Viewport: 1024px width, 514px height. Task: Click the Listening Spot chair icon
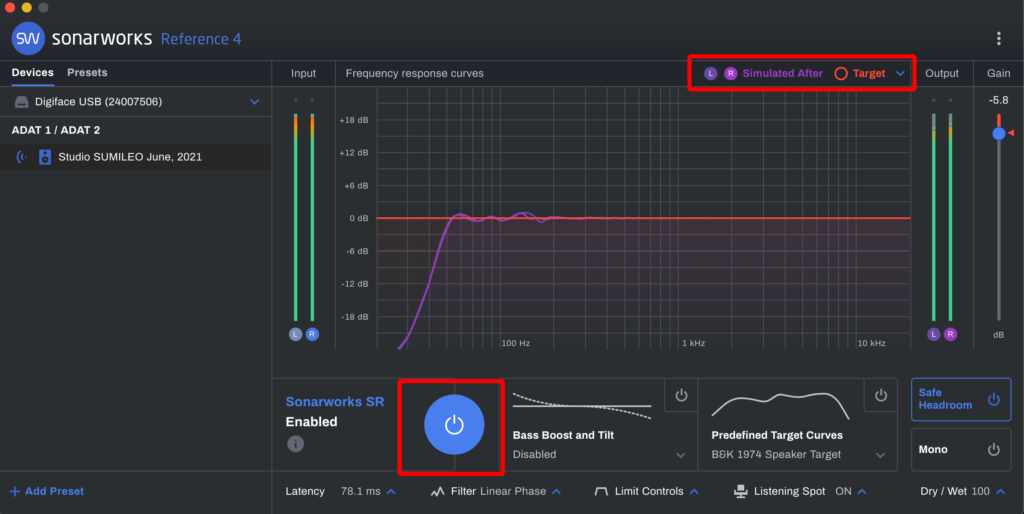point(741,491)
